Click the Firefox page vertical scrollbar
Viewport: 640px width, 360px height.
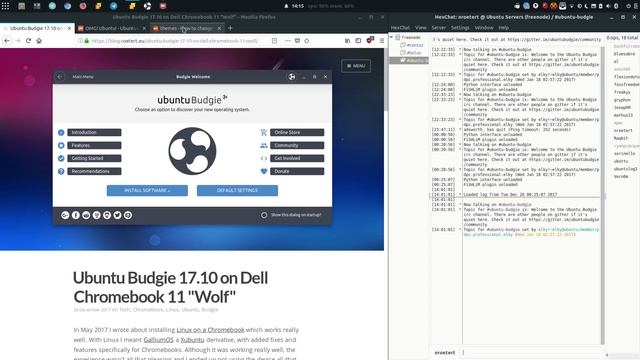point(386,80)
